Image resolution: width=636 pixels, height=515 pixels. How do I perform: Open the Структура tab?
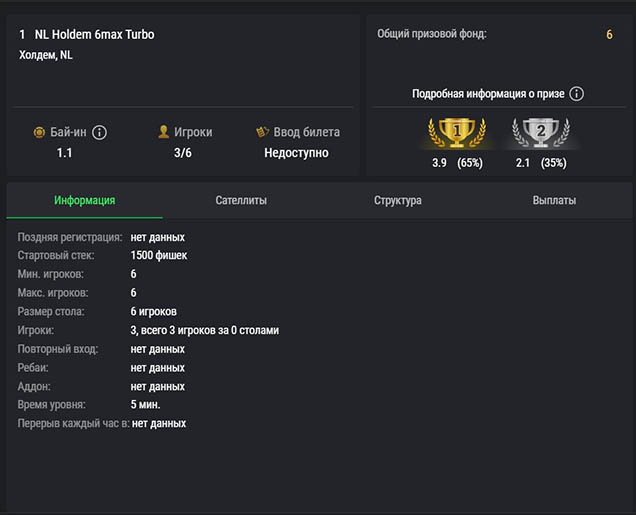tap(398, 200)
